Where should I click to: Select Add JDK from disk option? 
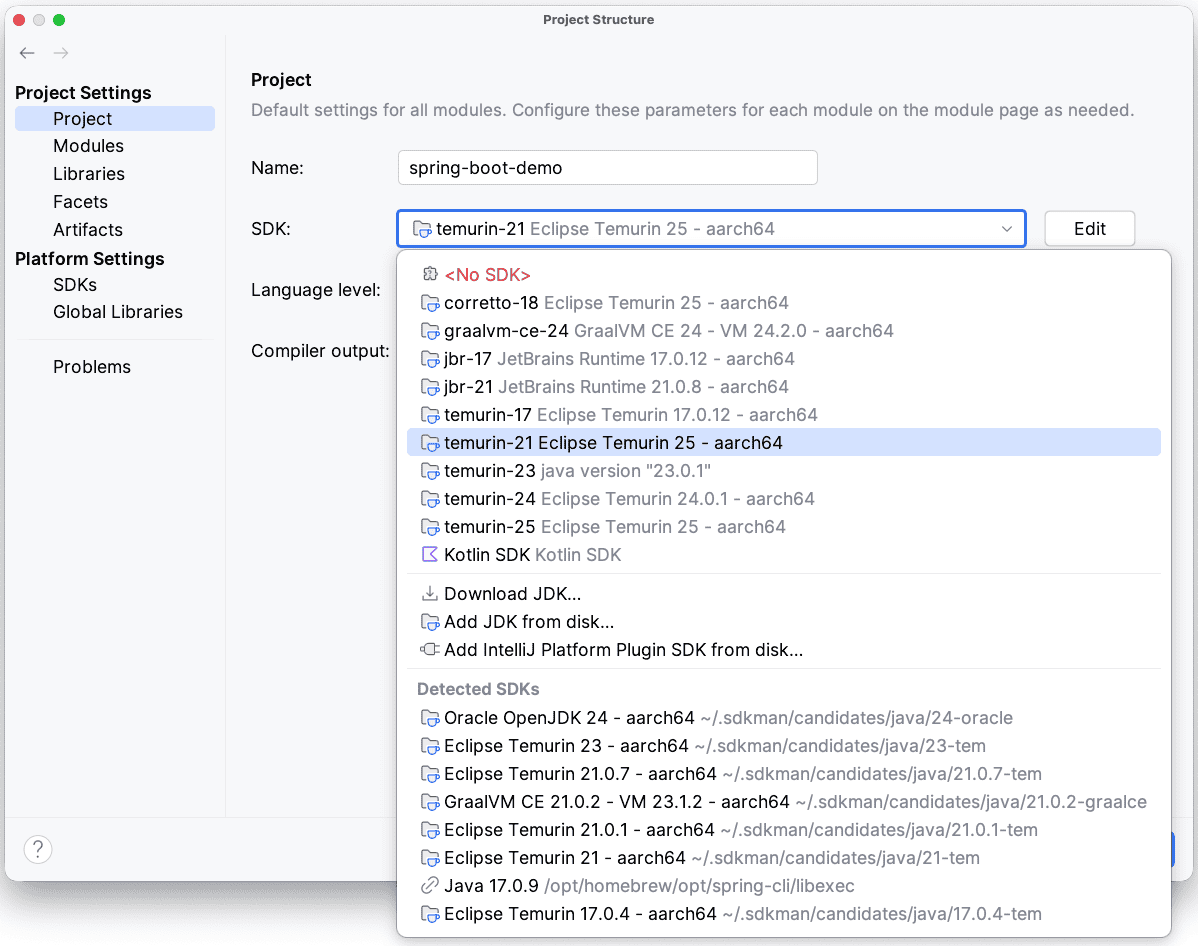pyautogui.click(x=529, y=622)
